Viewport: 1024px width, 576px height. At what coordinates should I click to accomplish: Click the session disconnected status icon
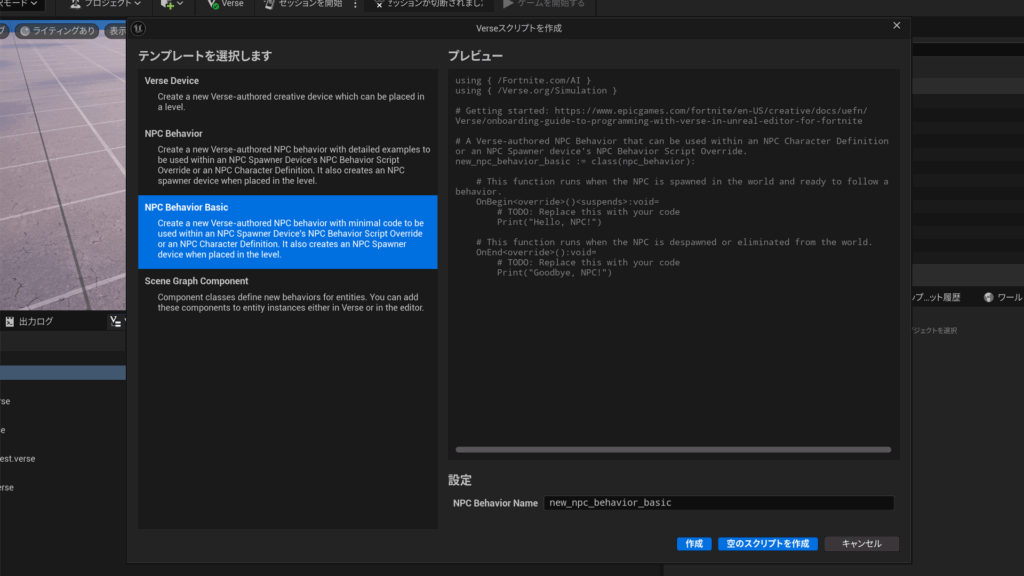(x=379, y=4)
